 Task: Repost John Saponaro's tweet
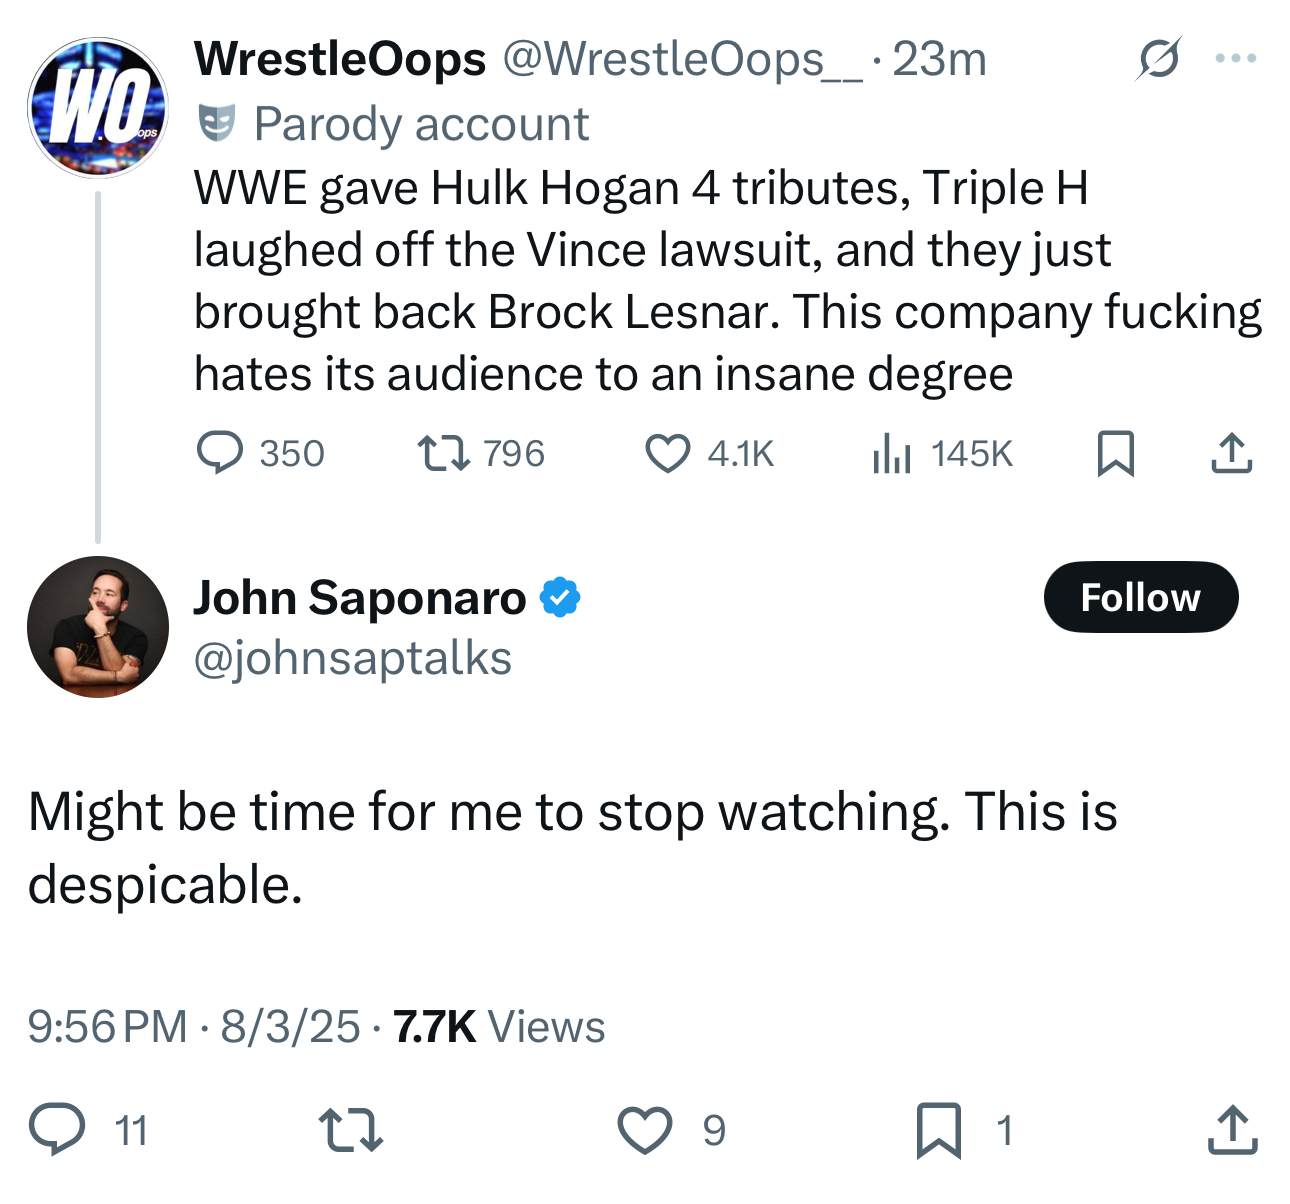coord(350,1129)
